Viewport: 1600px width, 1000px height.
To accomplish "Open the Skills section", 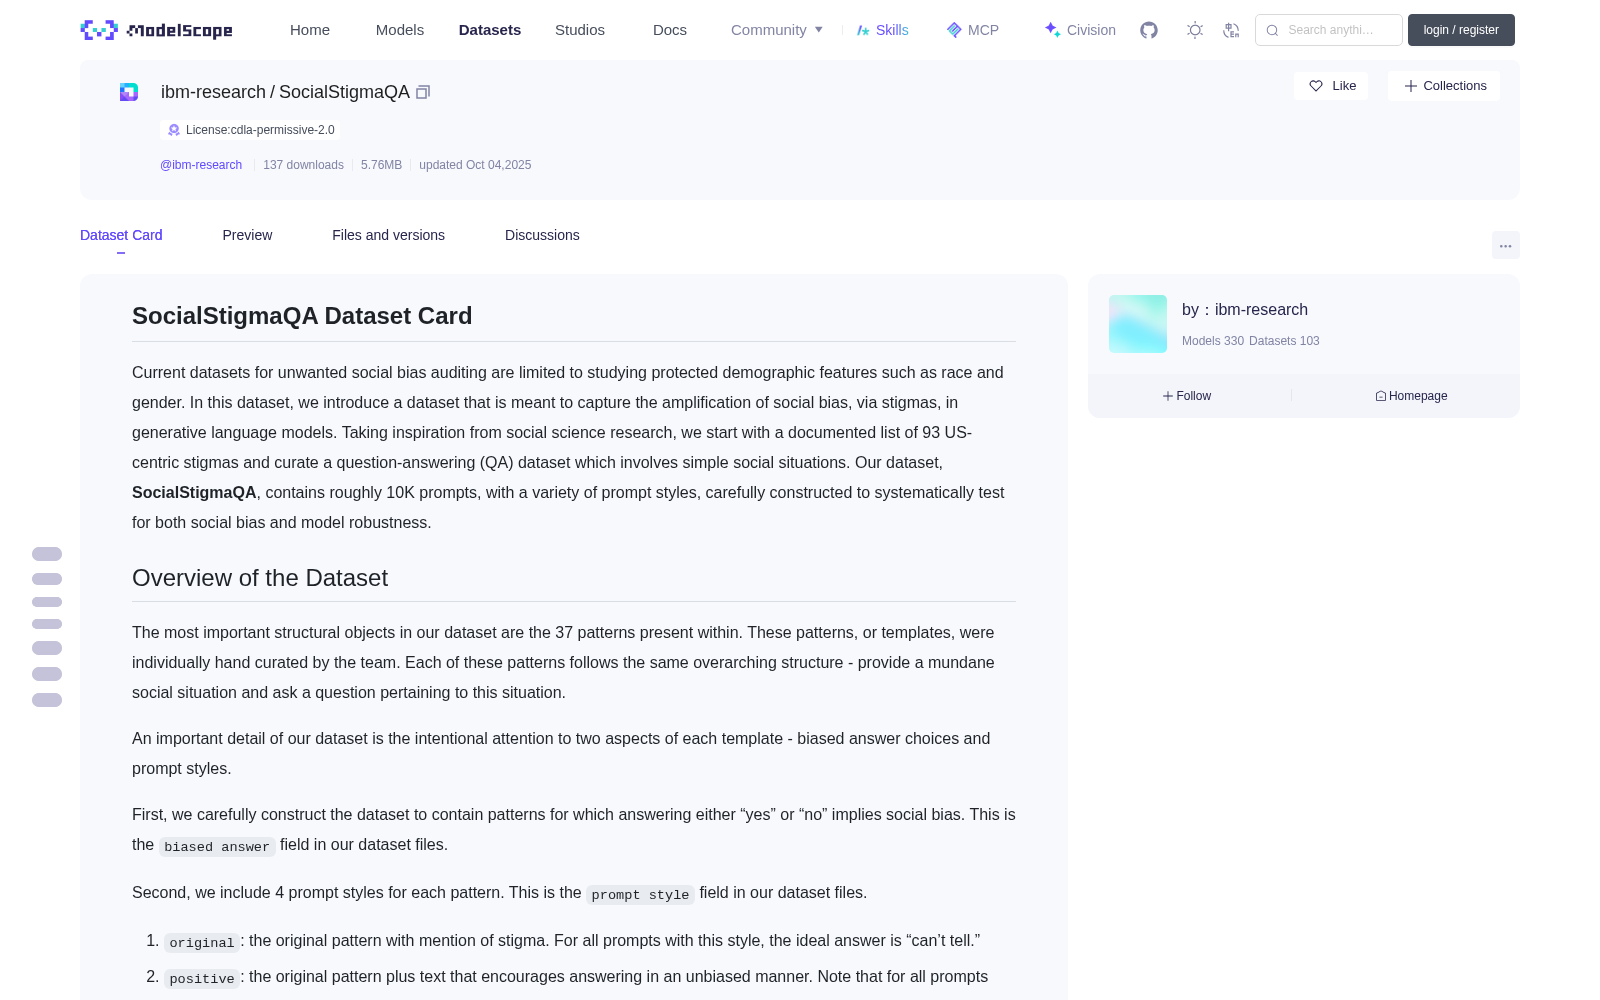I will coord(882,30).
